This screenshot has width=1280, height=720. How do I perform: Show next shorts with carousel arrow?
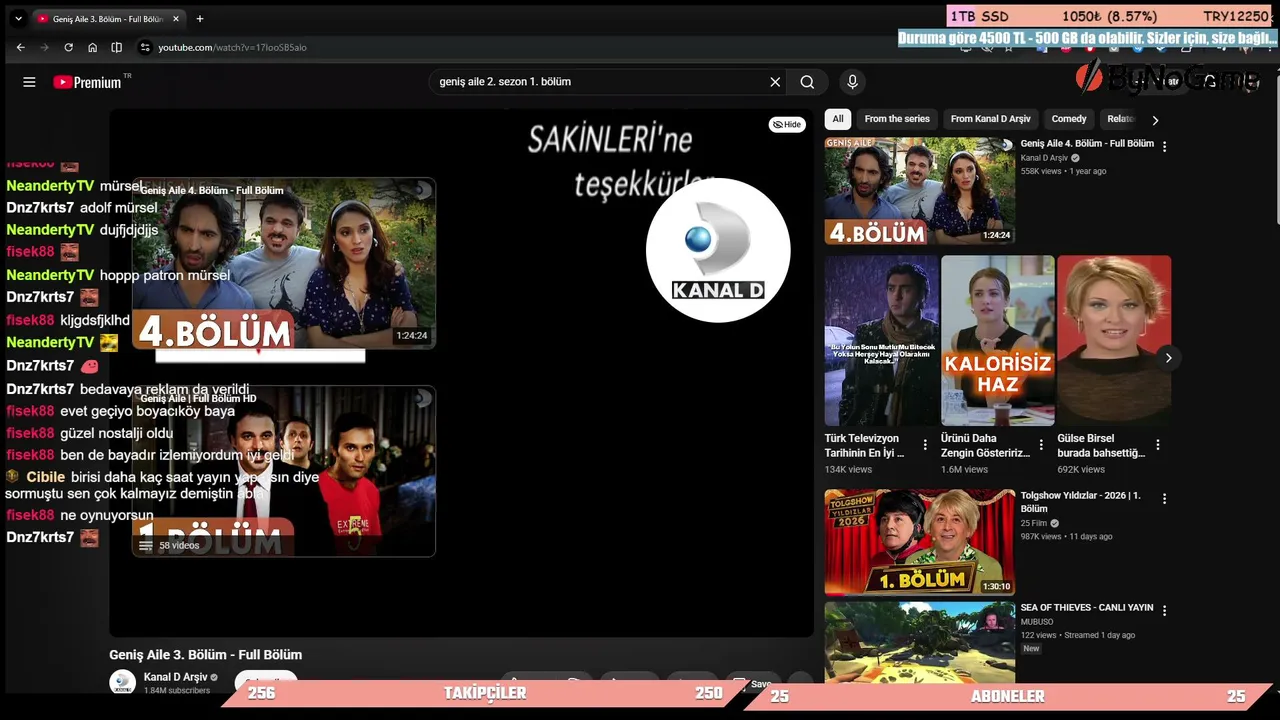coord(1168,358)
